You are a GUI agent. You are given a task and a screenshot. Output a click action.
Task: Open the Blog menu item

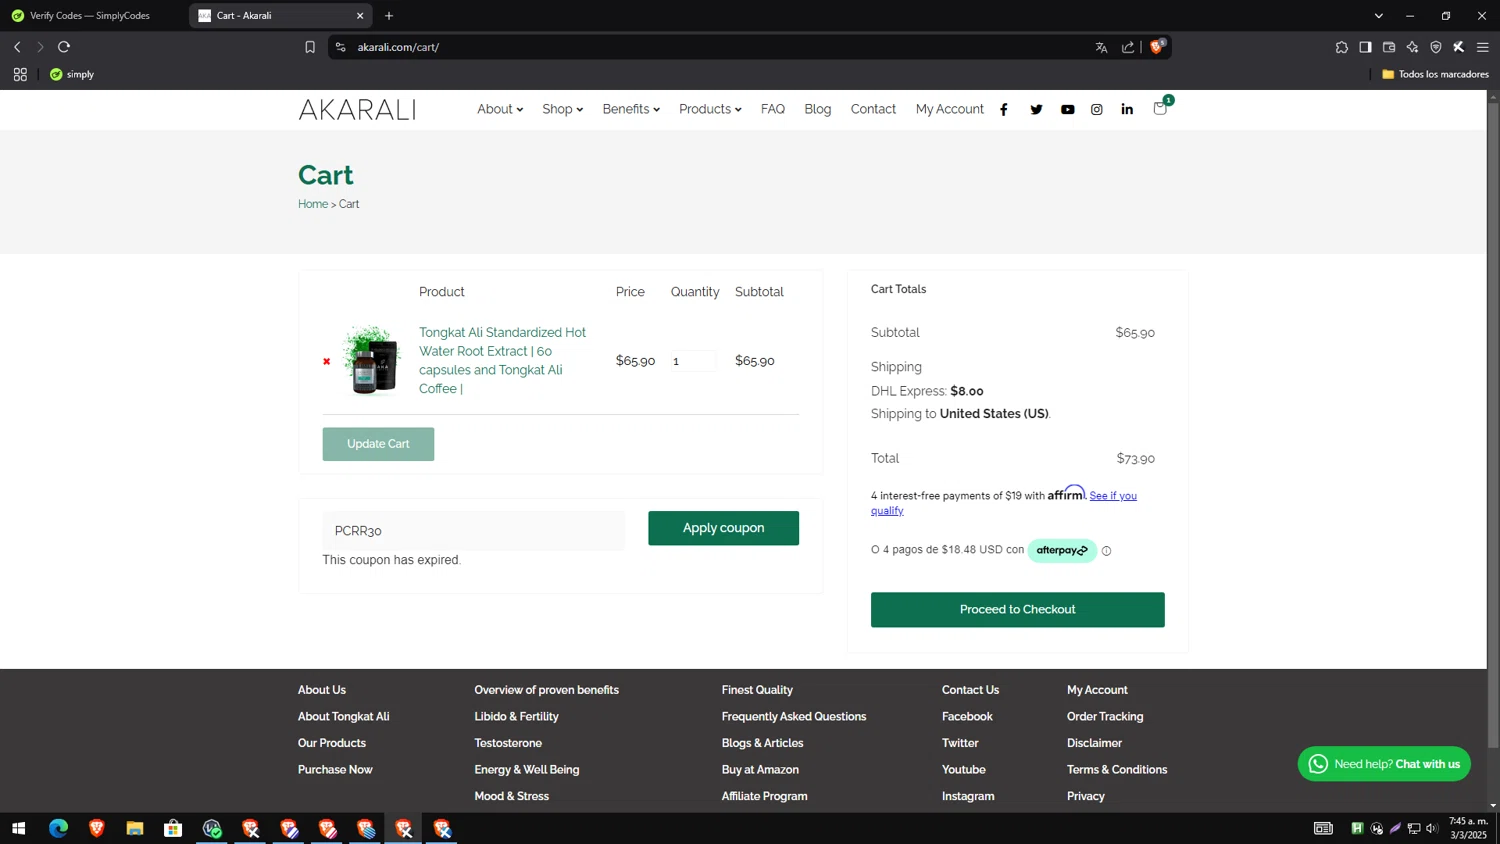pyautogui.click(x=818, y=109)
